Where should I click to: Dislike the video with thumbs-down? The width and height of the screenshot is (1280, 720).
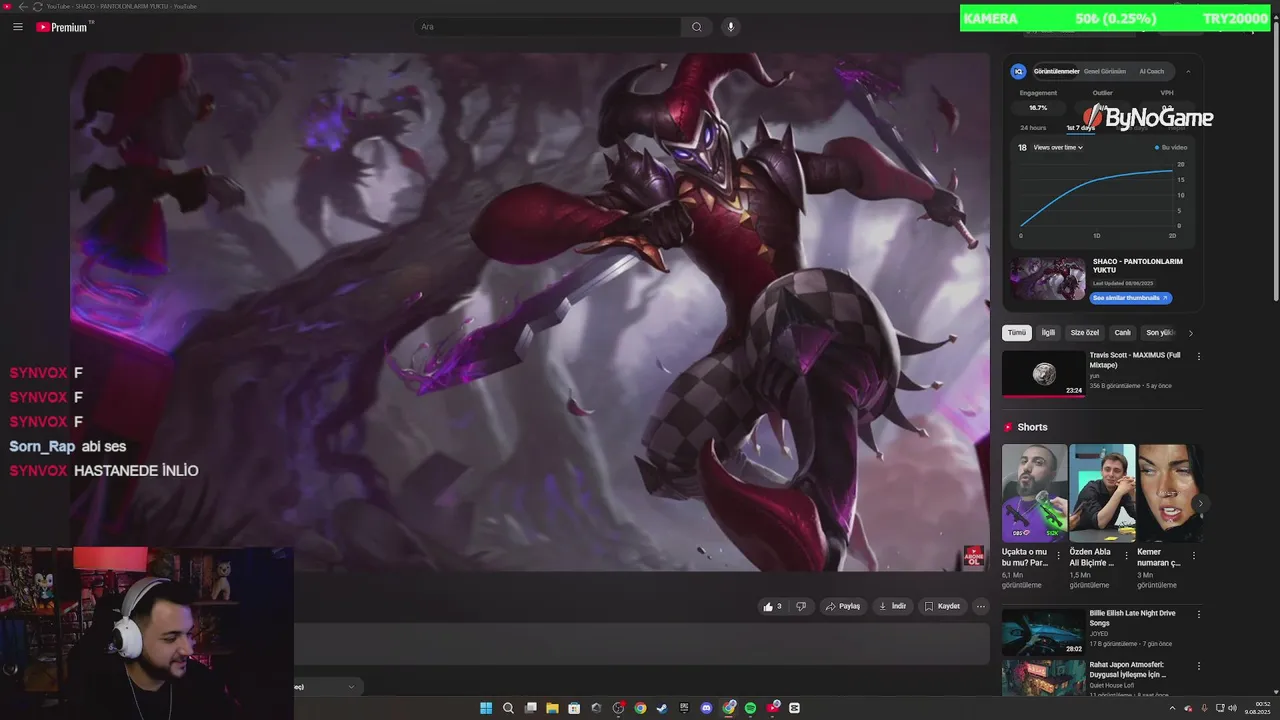[800, 606]
